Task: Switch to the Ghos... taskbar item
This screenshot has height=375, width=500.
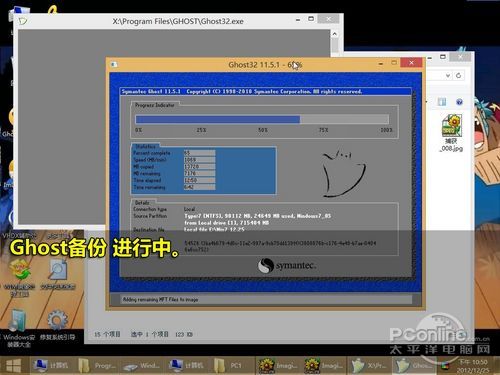Action: pos(413,366)
